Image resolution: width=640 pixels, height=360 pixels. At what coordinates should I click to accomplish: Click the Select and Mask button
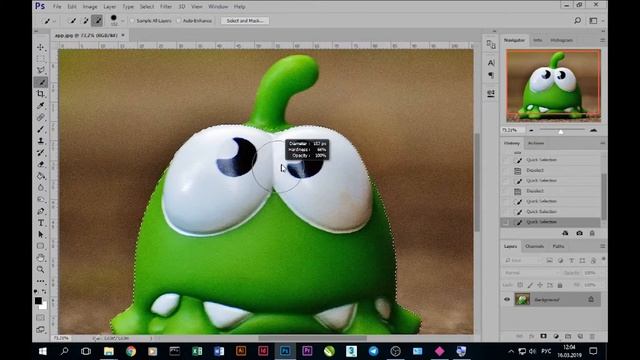point(245,20)
